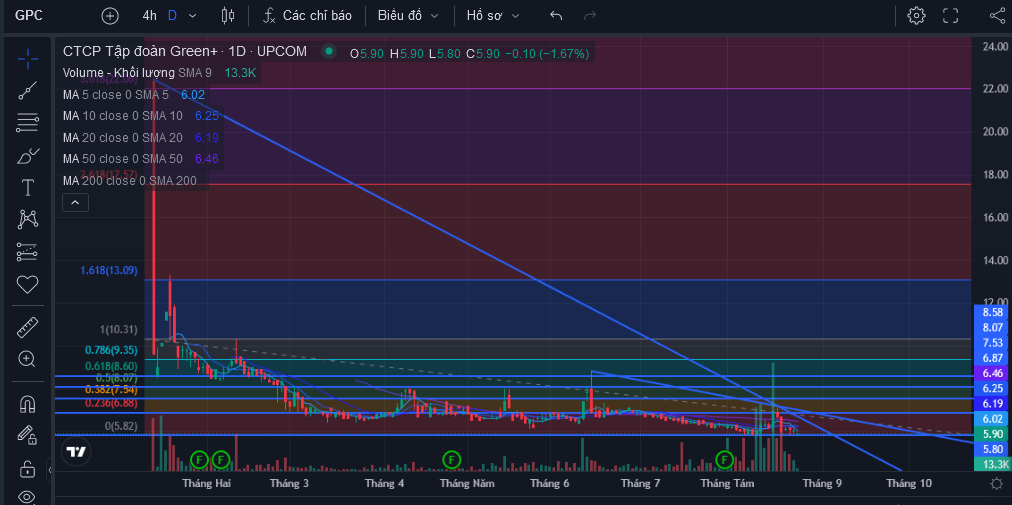This screenshot has width=1012, height=505.
Task: Click the 6.25 MA 10 price label
Action: [992, 388]
